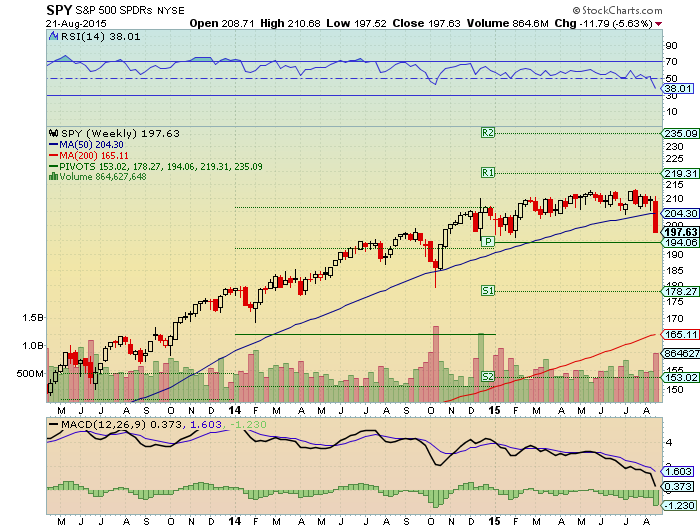
Task: Click the red down arrow next to Chg
Action: [x=659, y=24]
